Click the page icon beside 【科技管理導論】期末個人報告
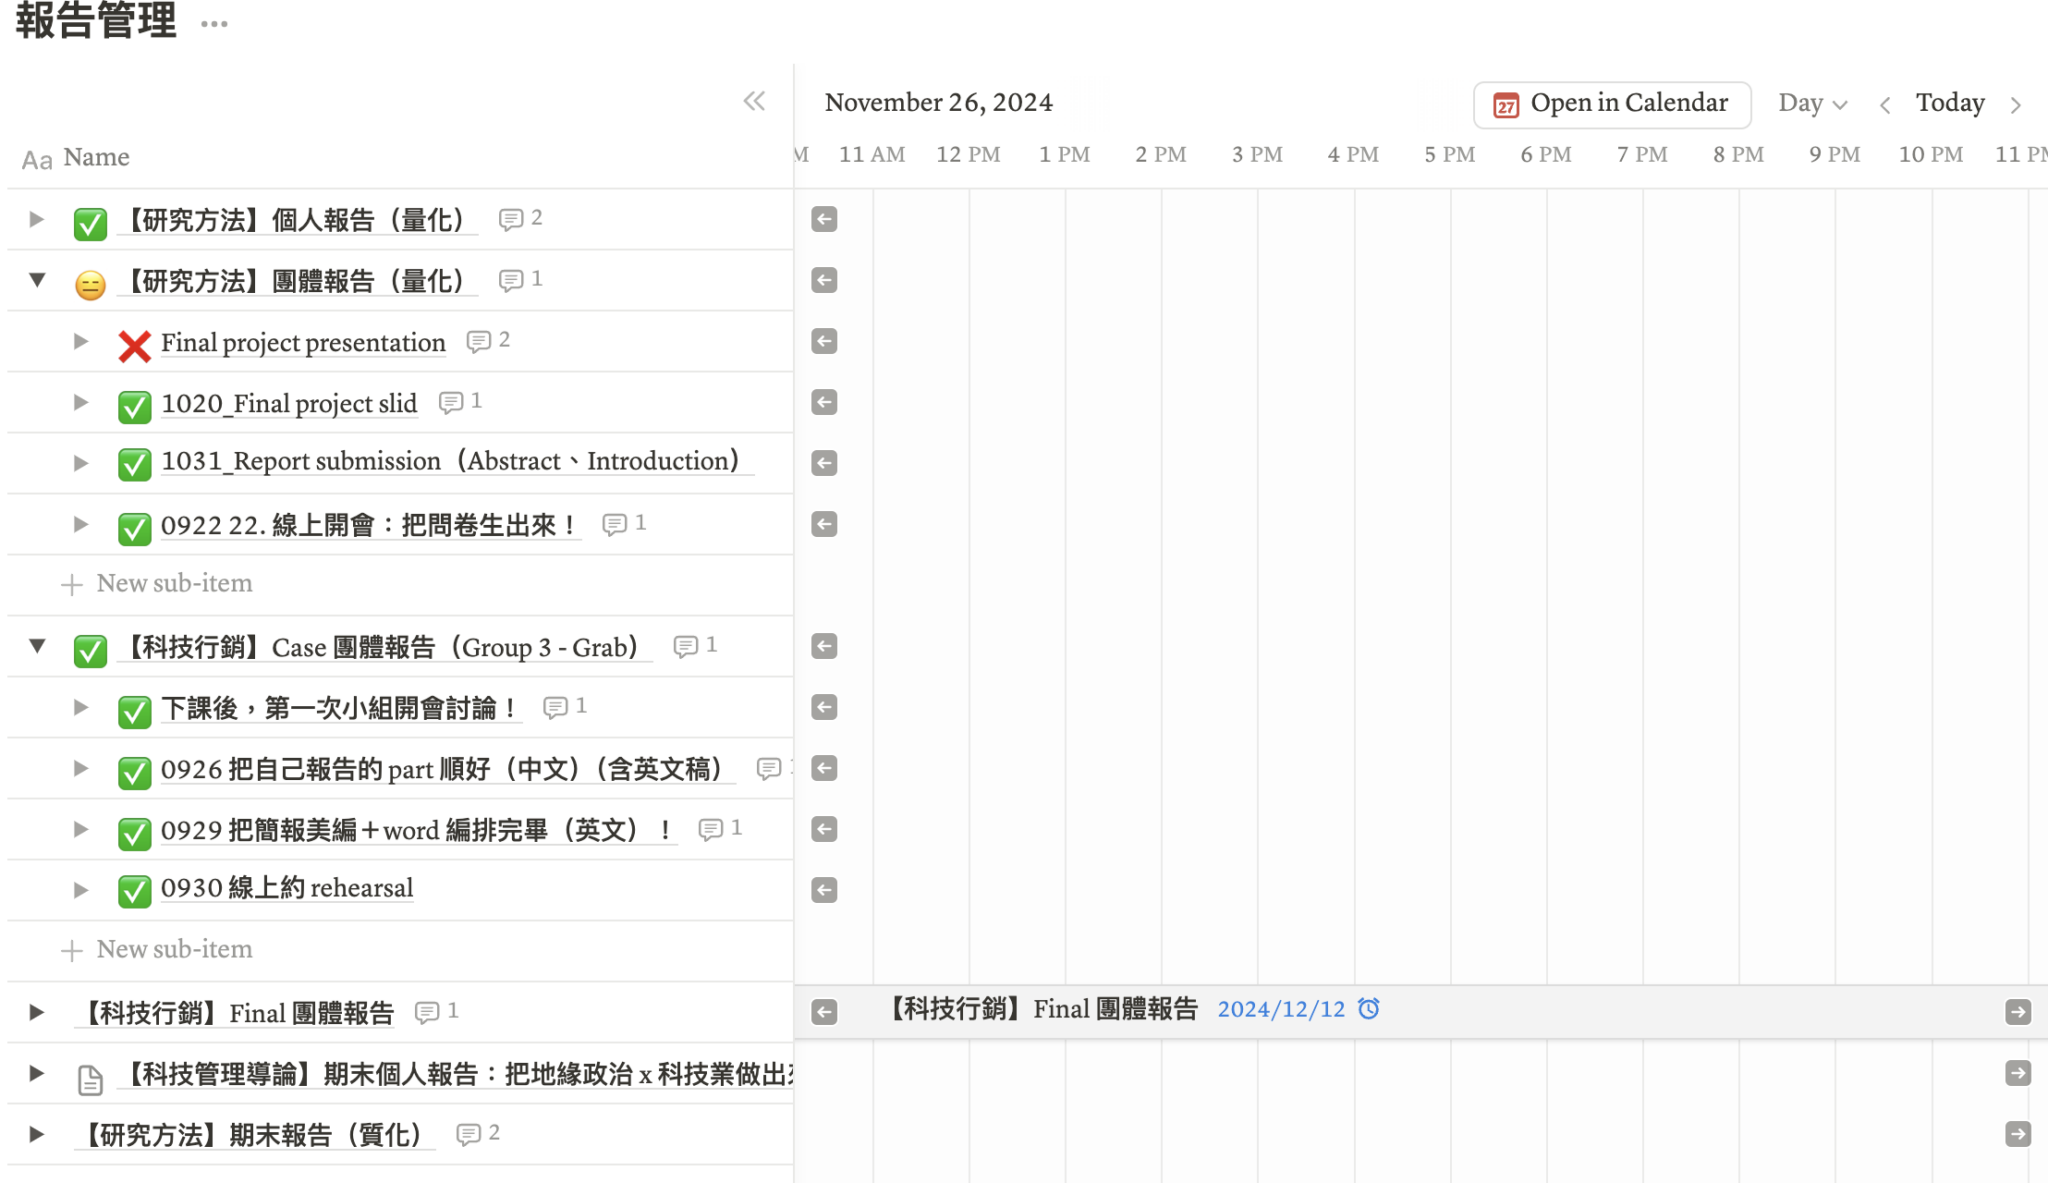 click(89, 1074)
